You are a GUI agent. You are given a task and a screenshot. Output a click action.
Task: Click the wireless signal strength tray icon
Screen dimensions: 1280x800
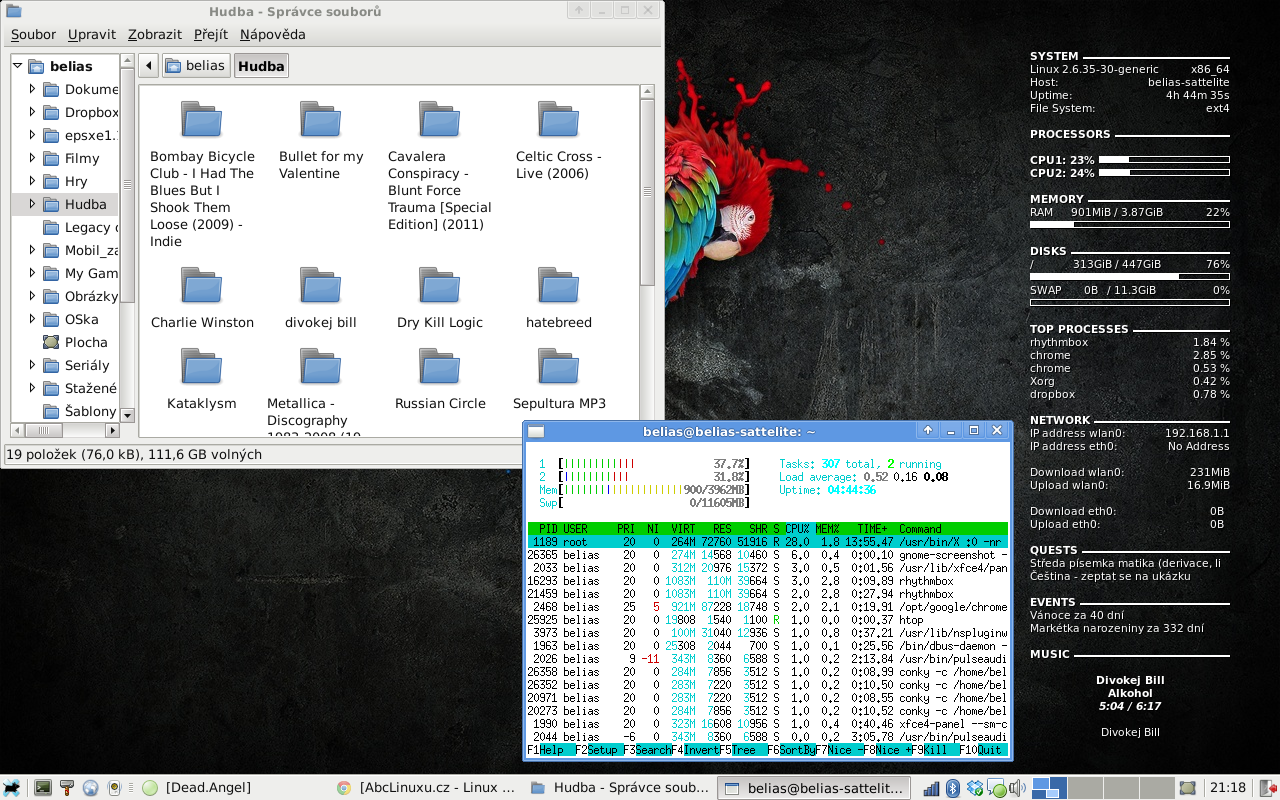(x=932, y=788)
